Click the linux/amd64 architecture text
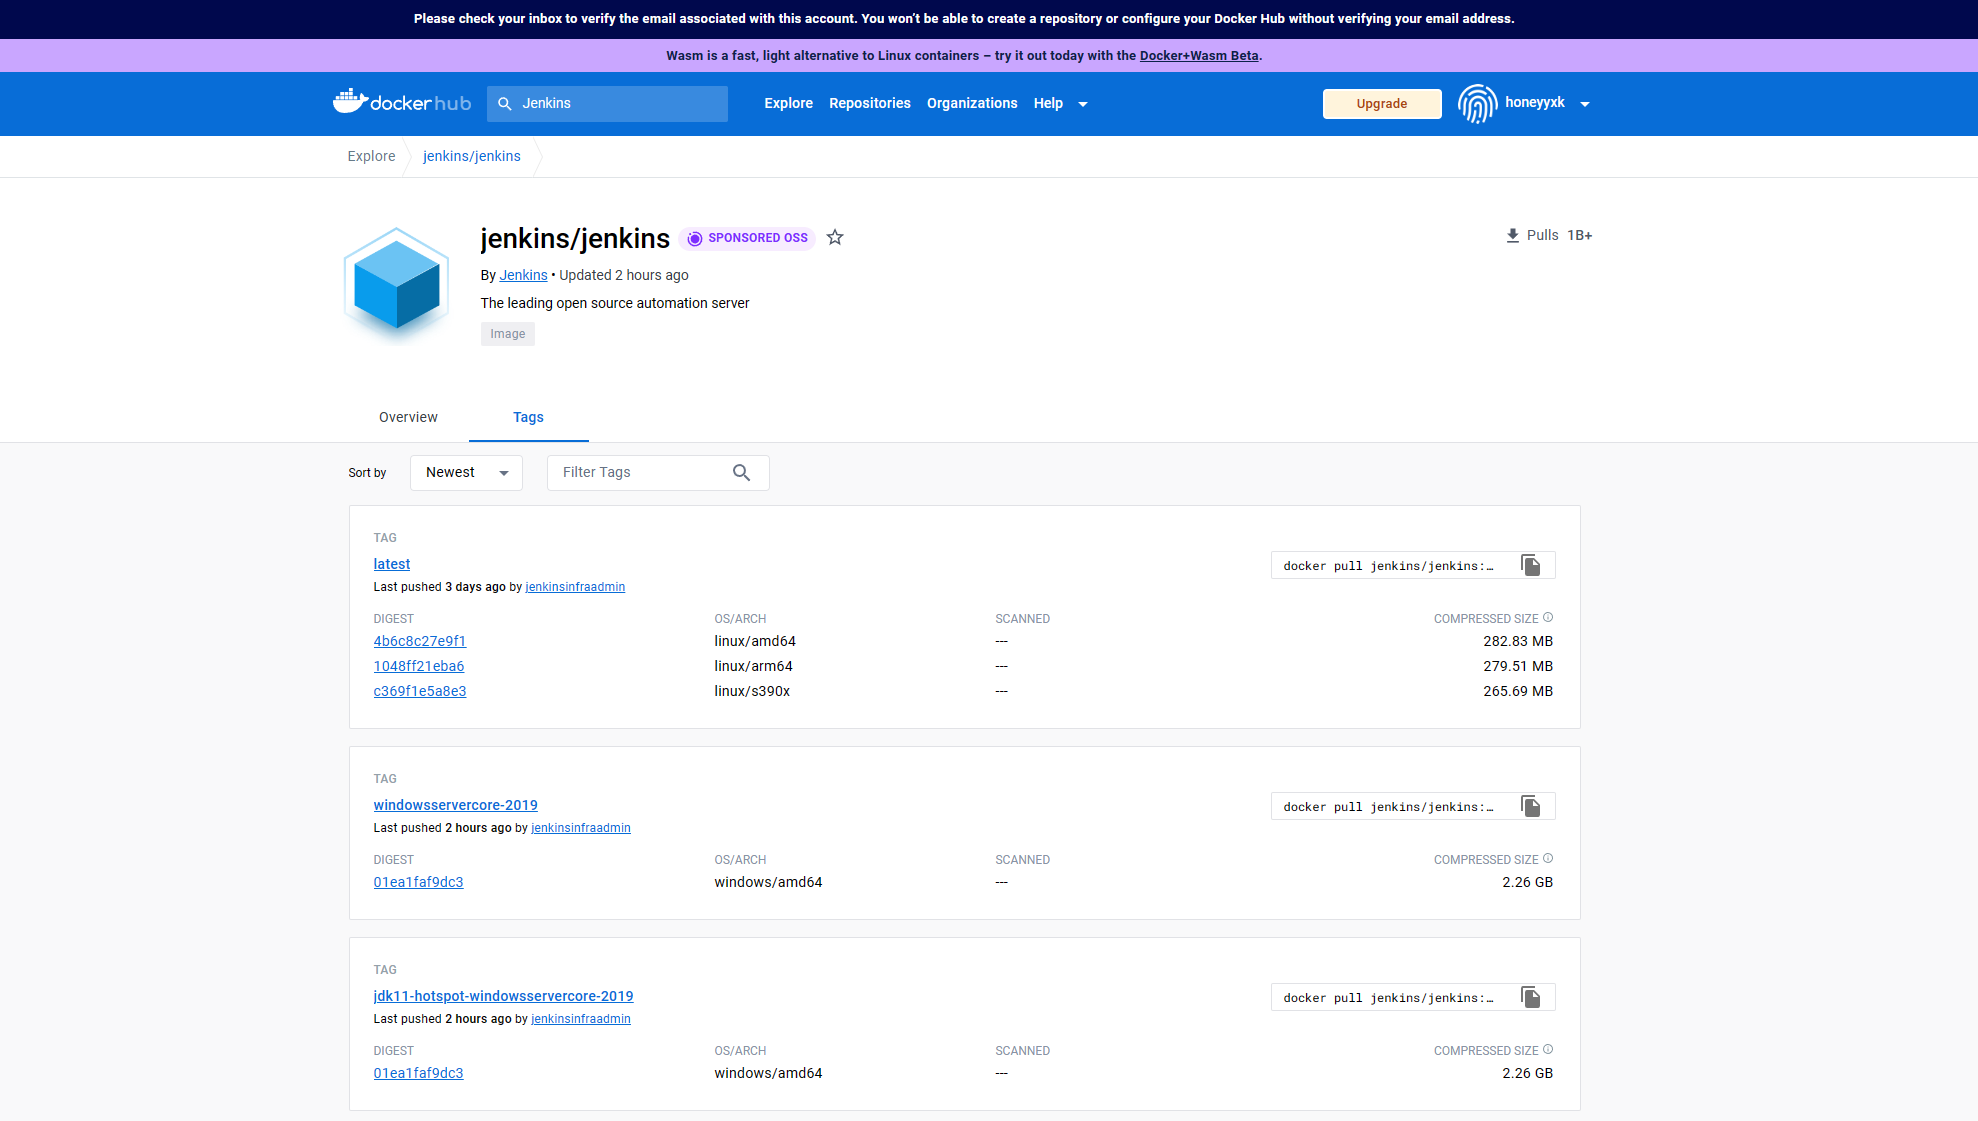The width and height of the screenshot is (1978, 1121). coord(755,641)
